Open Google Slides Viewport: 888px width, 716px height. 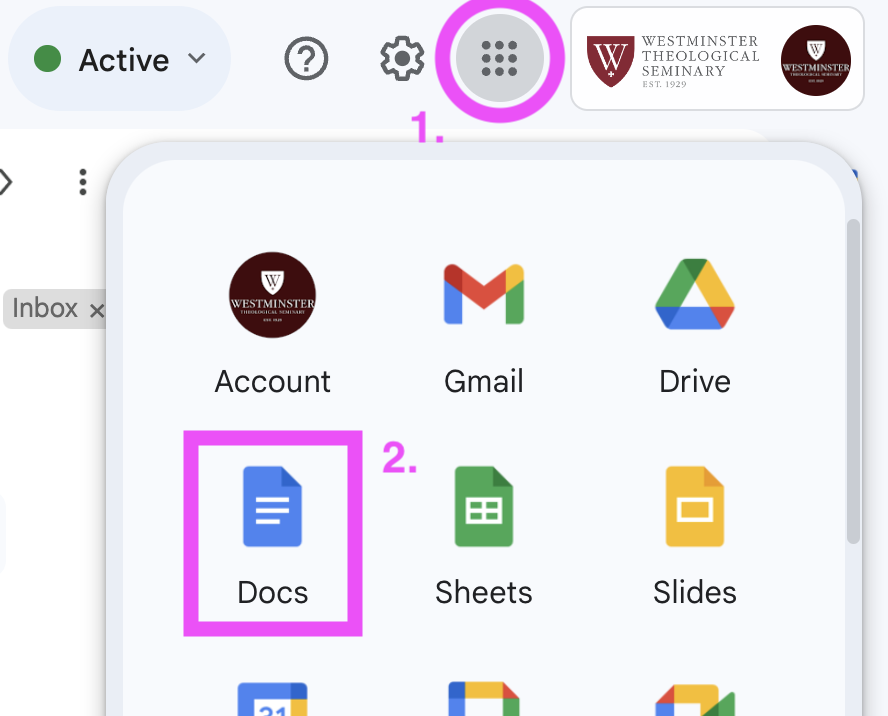[x=694, y=506]
